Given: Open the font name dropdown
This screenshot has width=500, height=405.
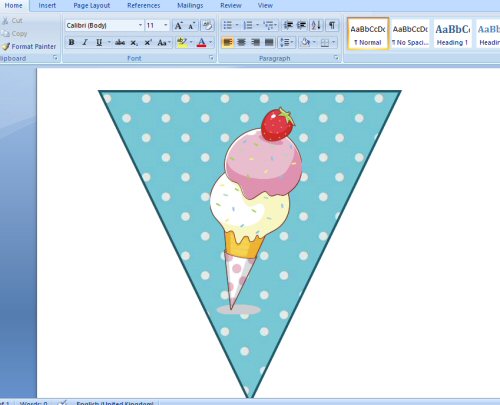Looking at the screenshot, I should tap(140, 25).
